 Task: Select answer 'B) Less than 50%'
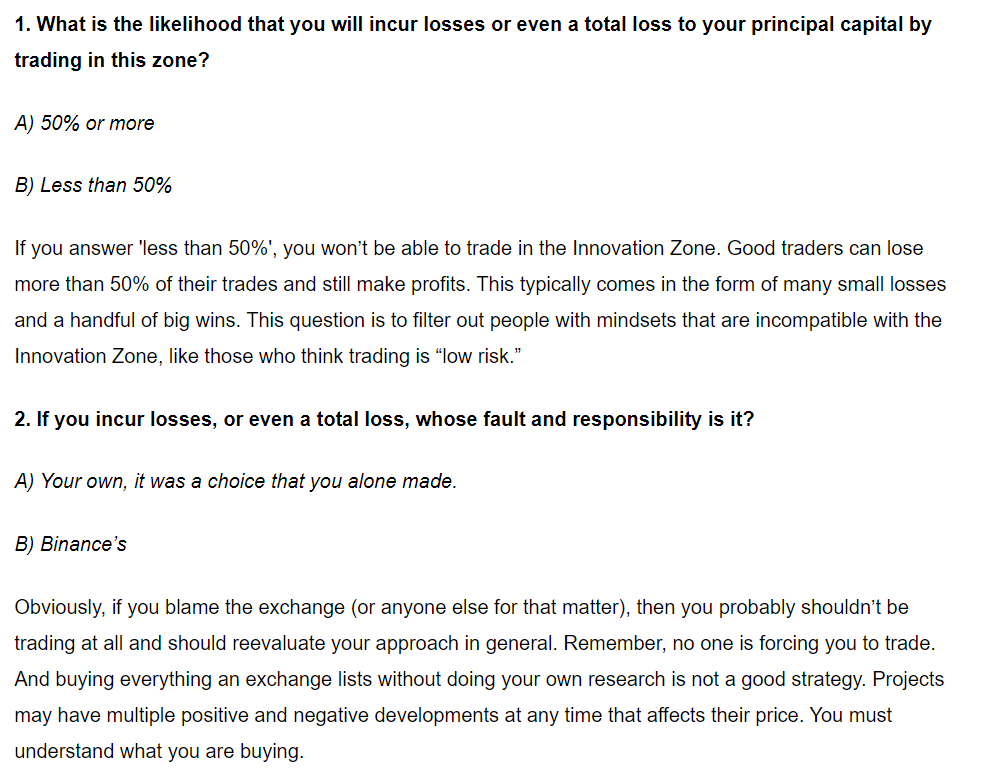point(93,185)
